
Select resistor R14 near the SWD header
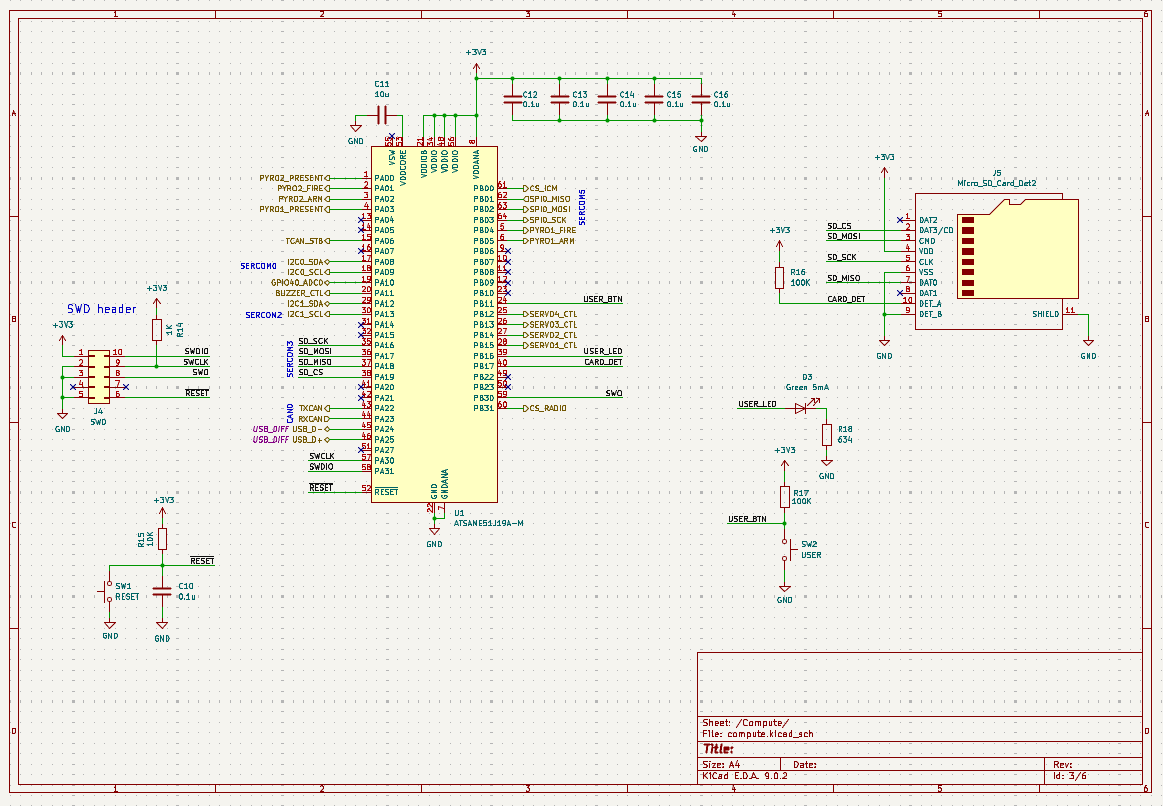coord(156,330)
